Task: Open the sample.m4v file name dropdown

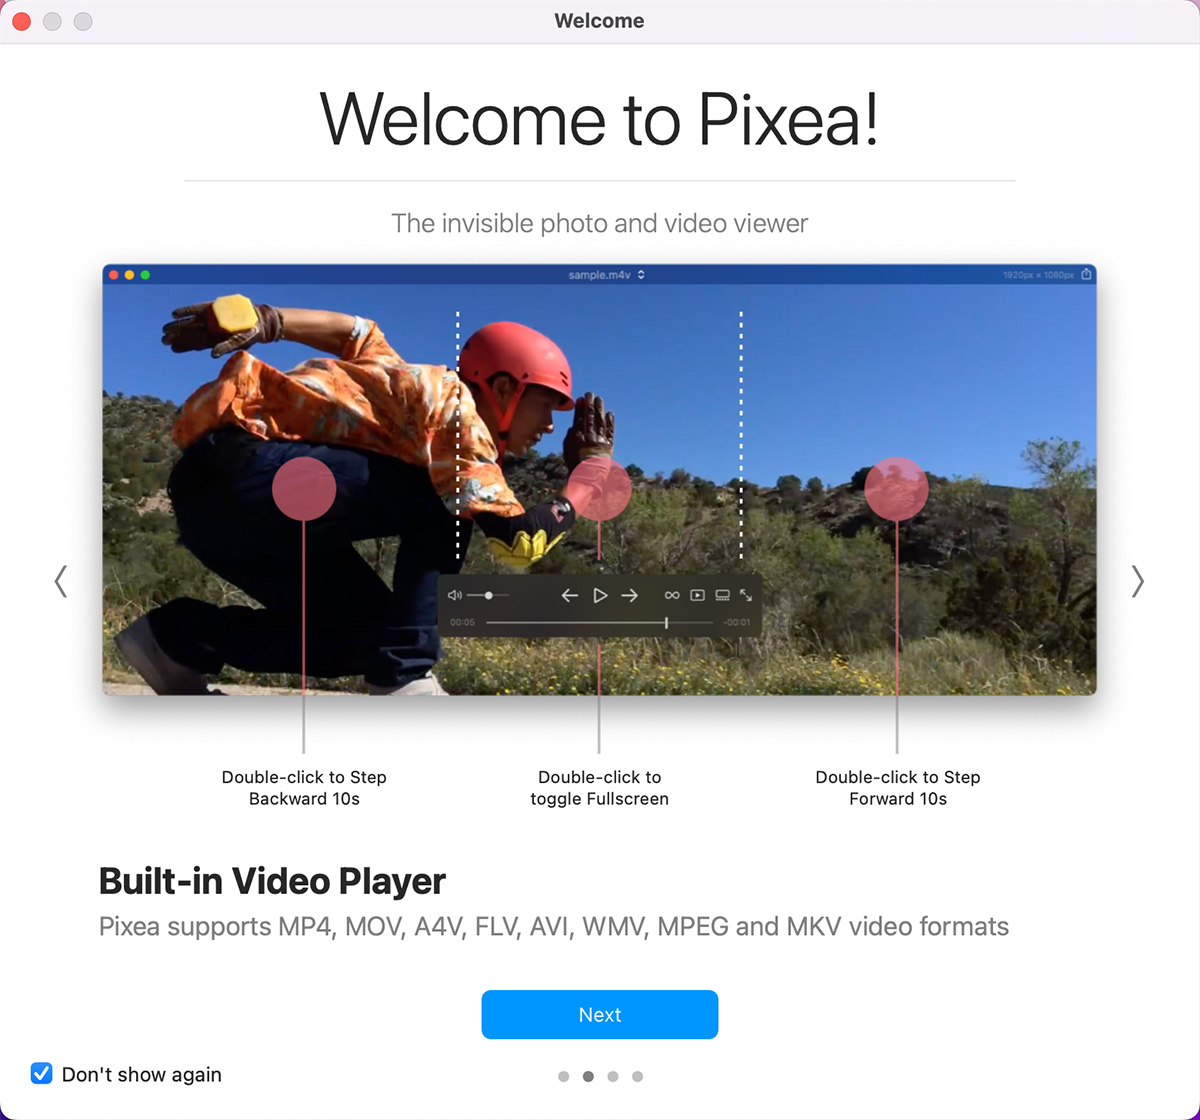Action: tap(606, 274)
